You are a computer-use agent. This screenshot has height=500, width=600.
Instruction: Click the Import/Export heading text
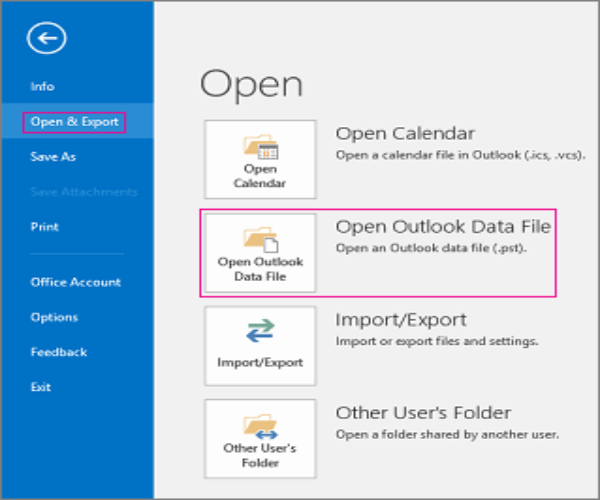[x=401, y=320]
